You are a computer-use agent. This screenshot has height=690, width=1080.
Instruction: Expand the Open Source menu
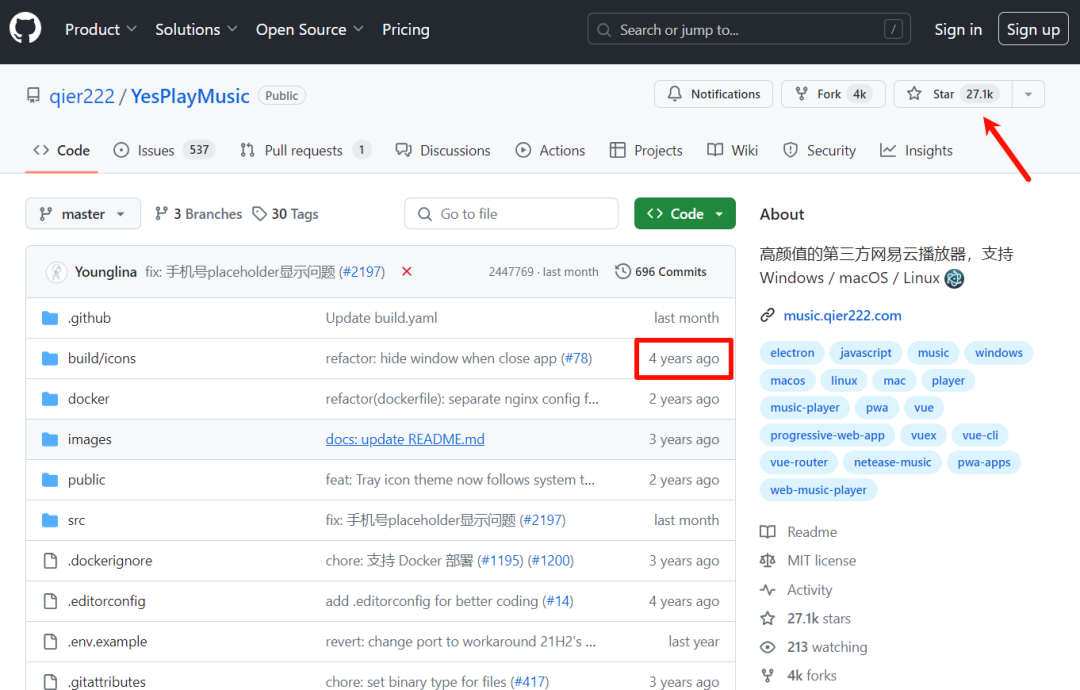click(309, 30)
